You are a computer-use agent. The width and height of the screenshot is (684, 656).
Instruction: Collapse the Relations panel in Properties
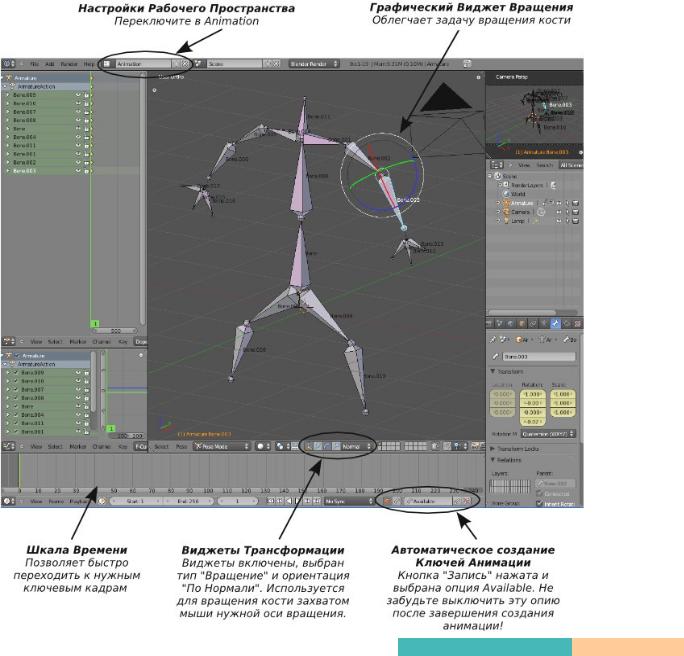492,460
